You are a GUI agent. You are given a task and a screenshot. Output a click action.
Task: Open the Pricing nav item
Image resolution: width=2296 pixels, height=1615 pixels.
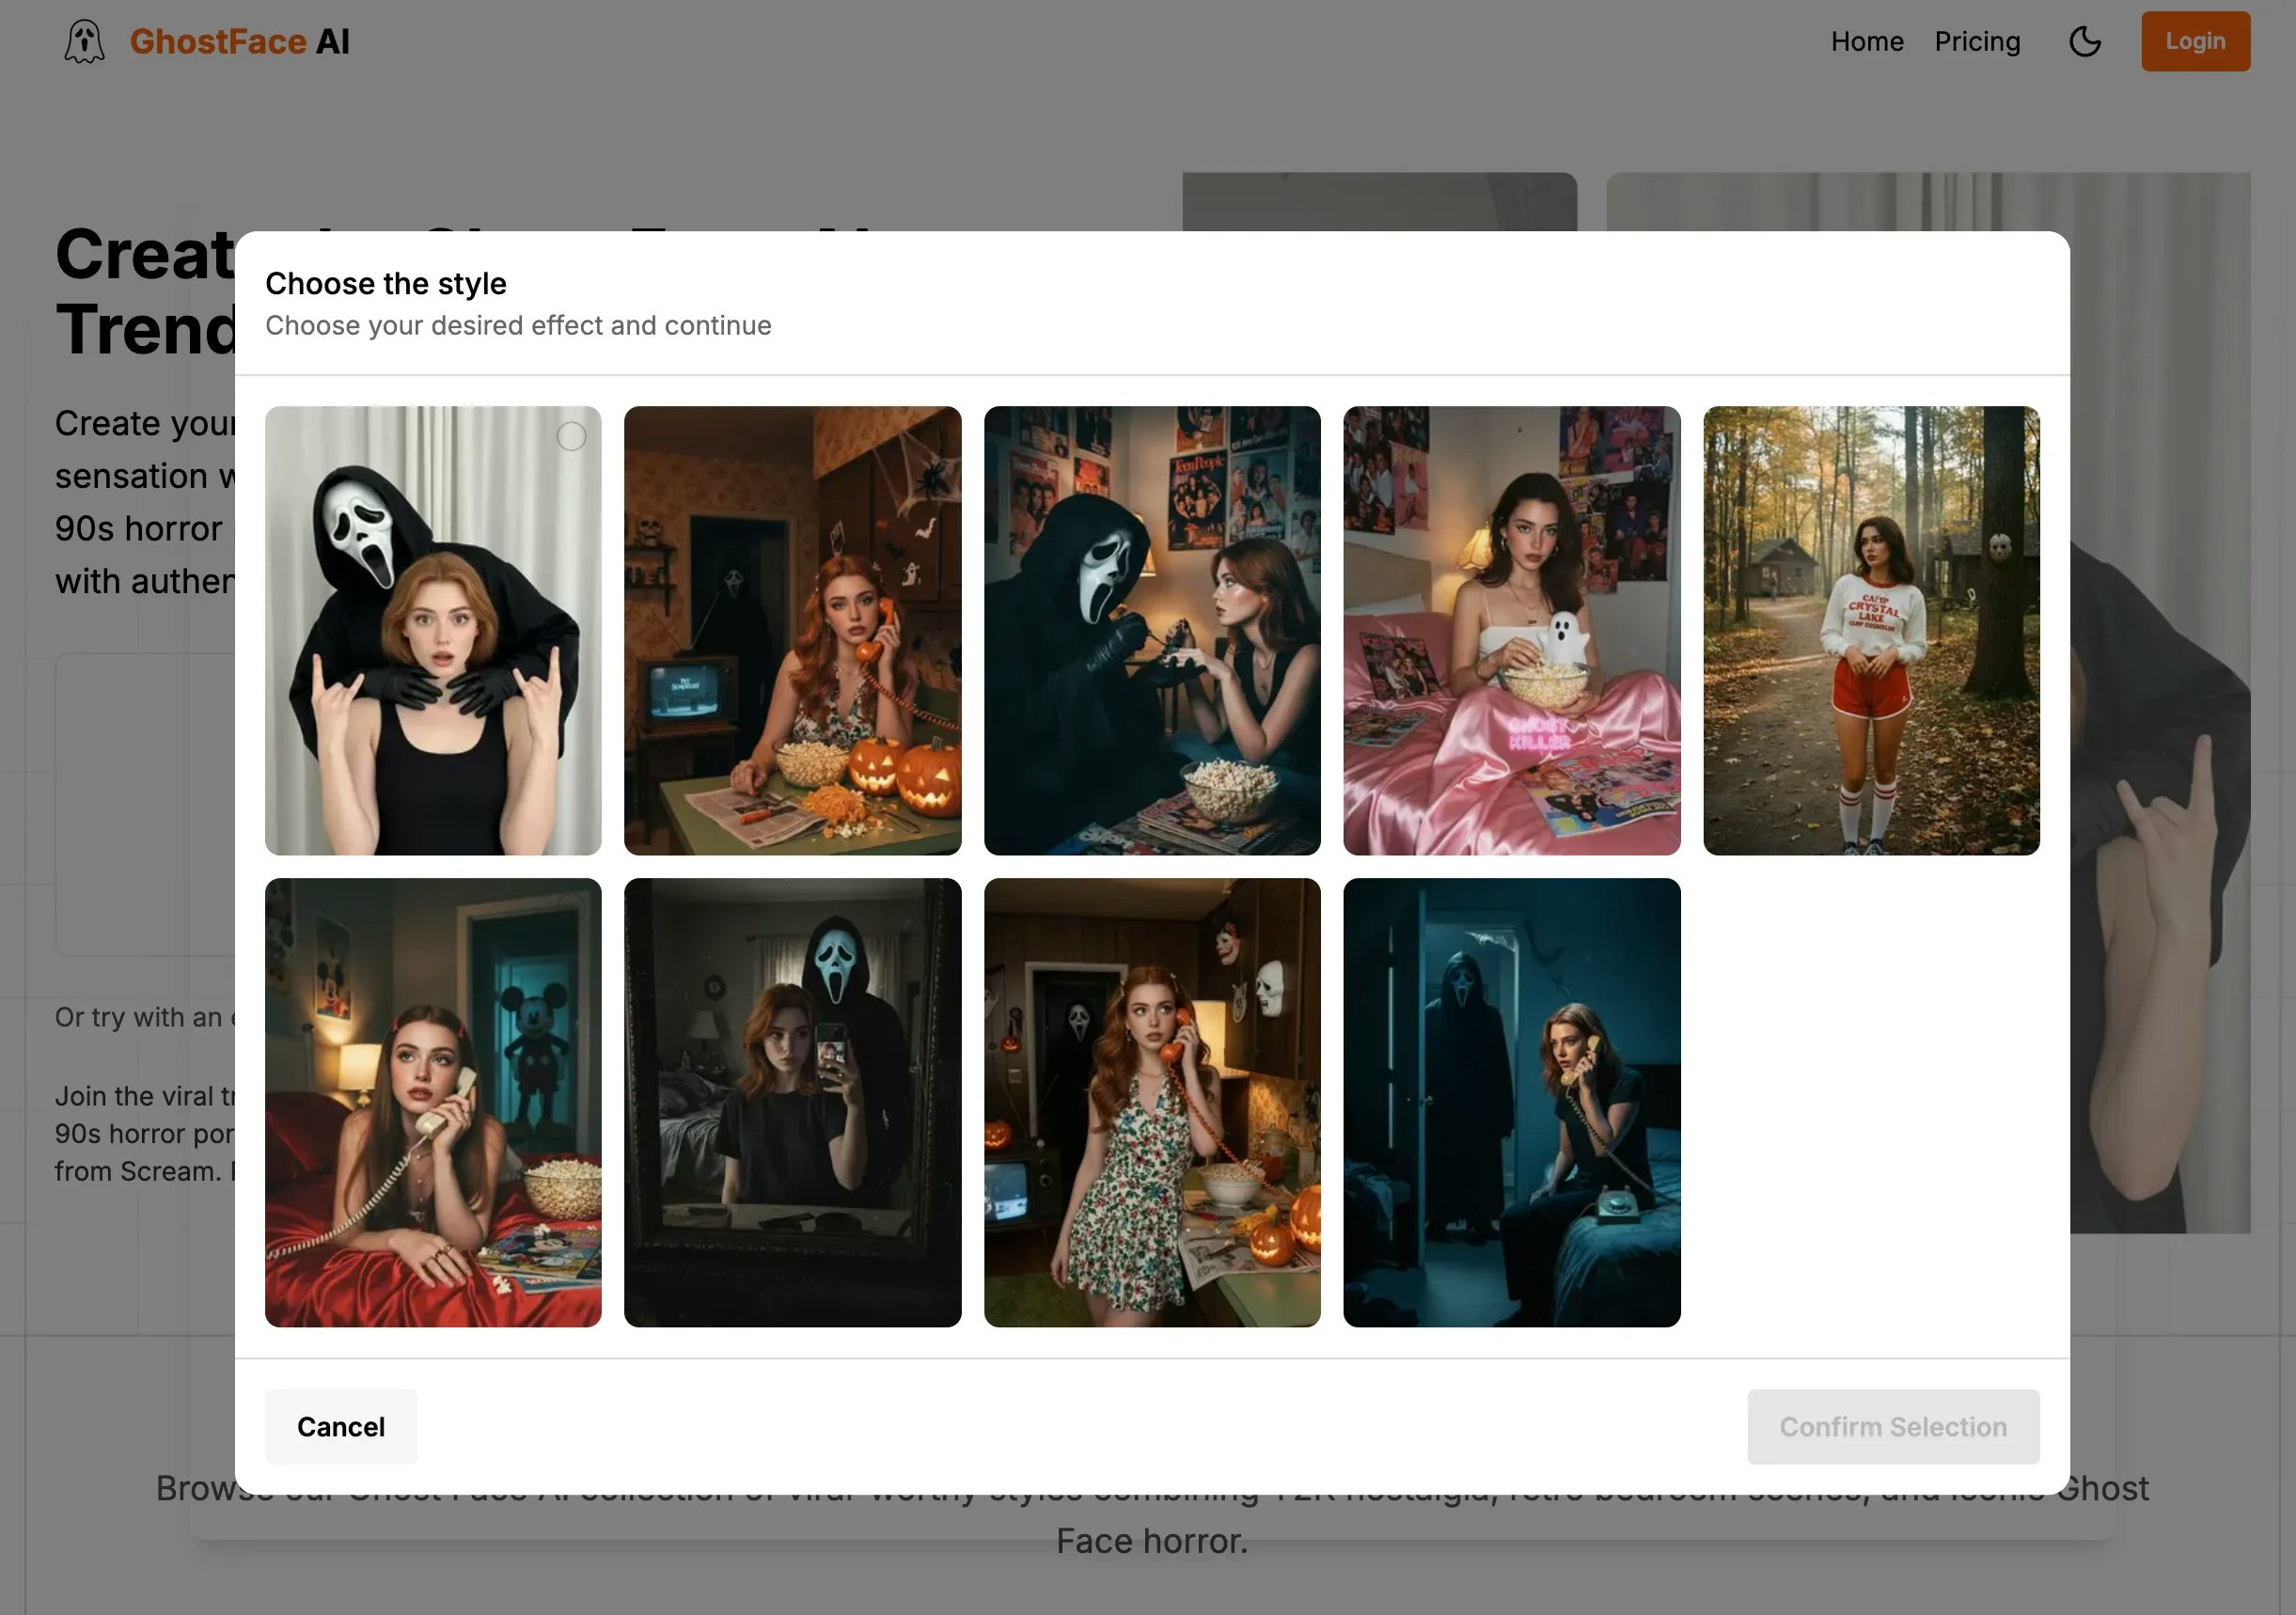pyautogui.click(x=1976, y=42)
